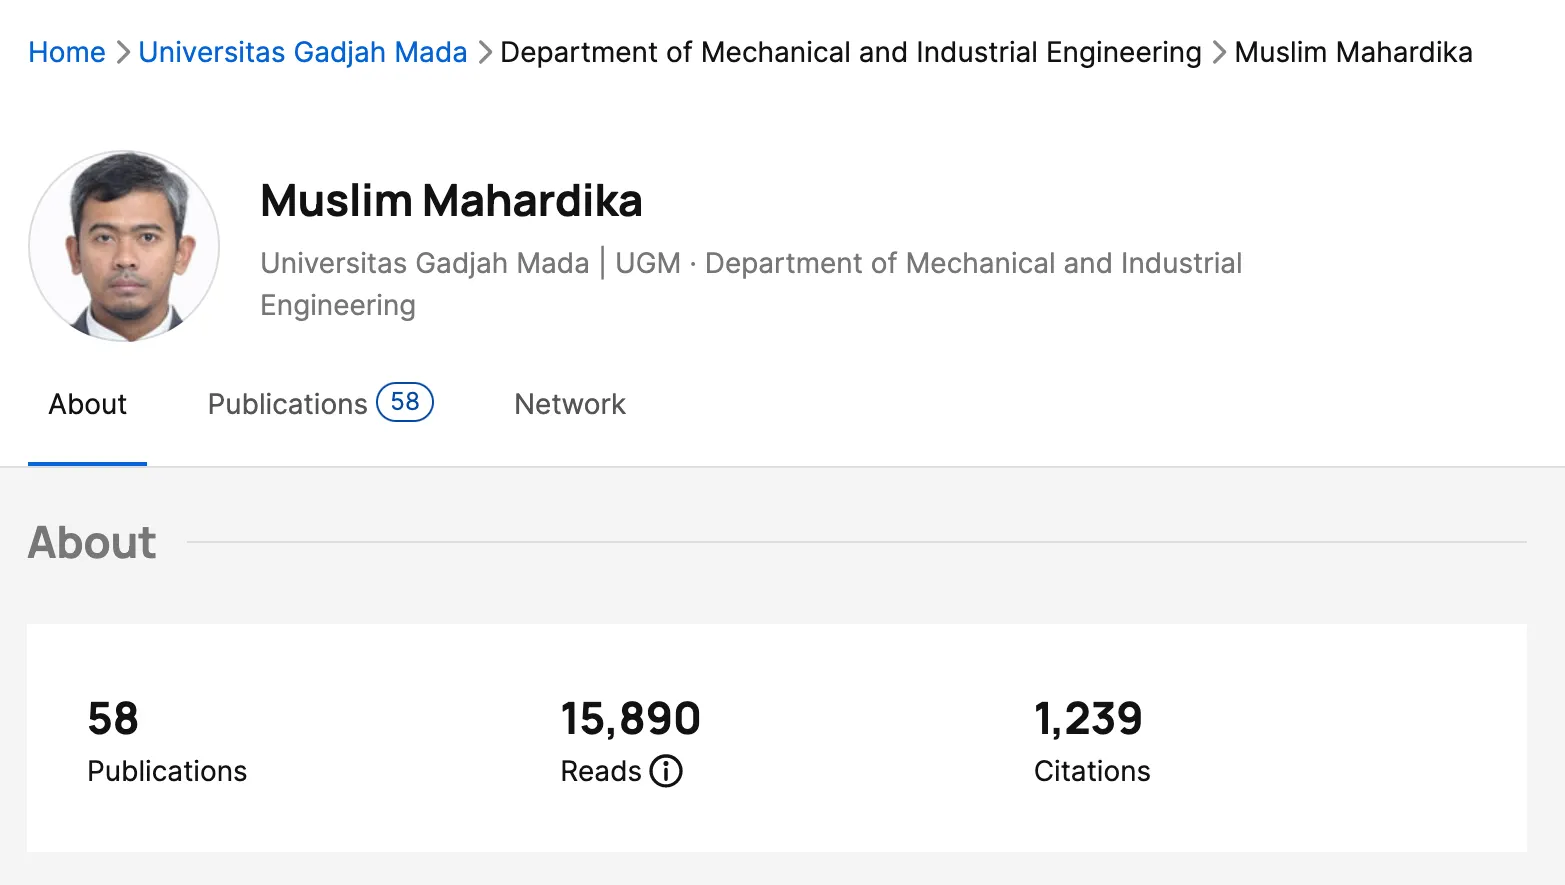This screenshot has width=1565, height=885.
Task: Click the 1,239 citations figure
Action: coord(1088,719)
